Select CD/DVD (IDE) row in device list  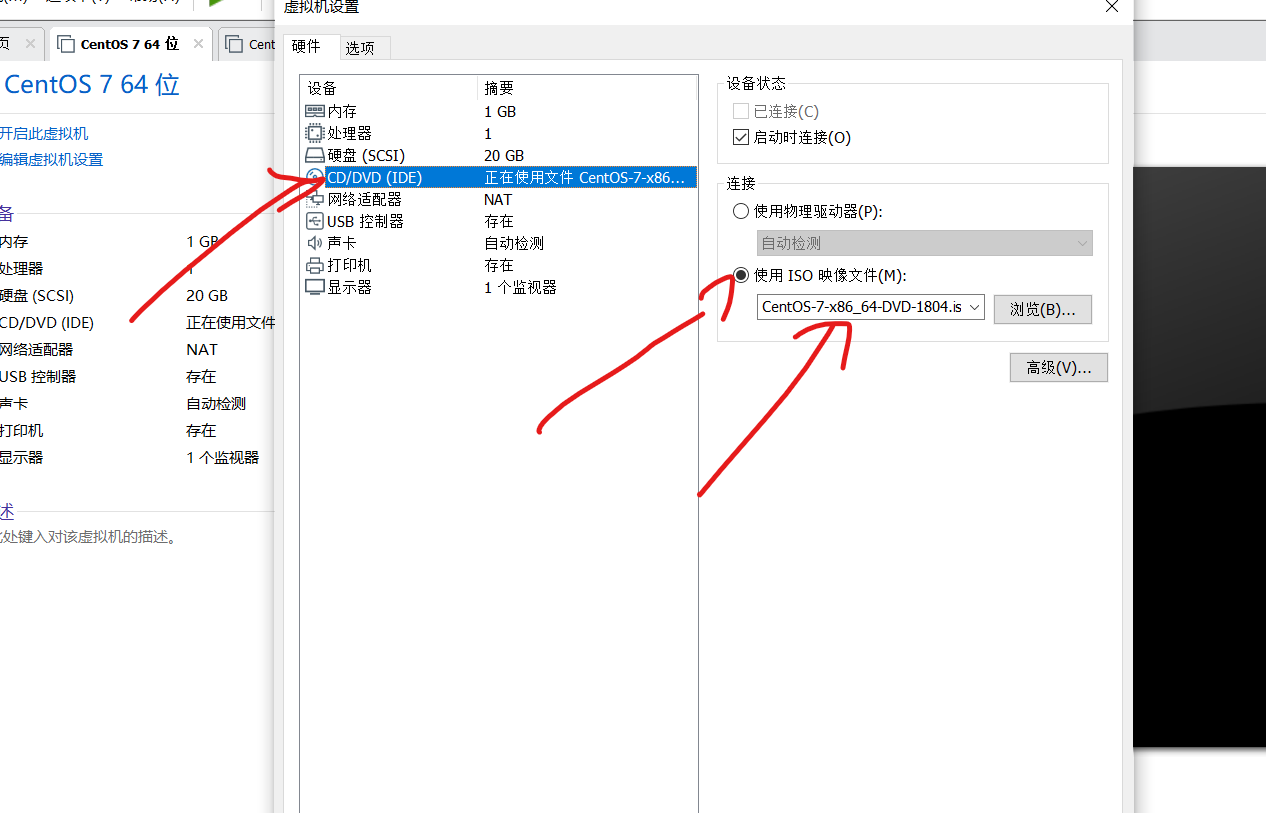tap(498, 177)
